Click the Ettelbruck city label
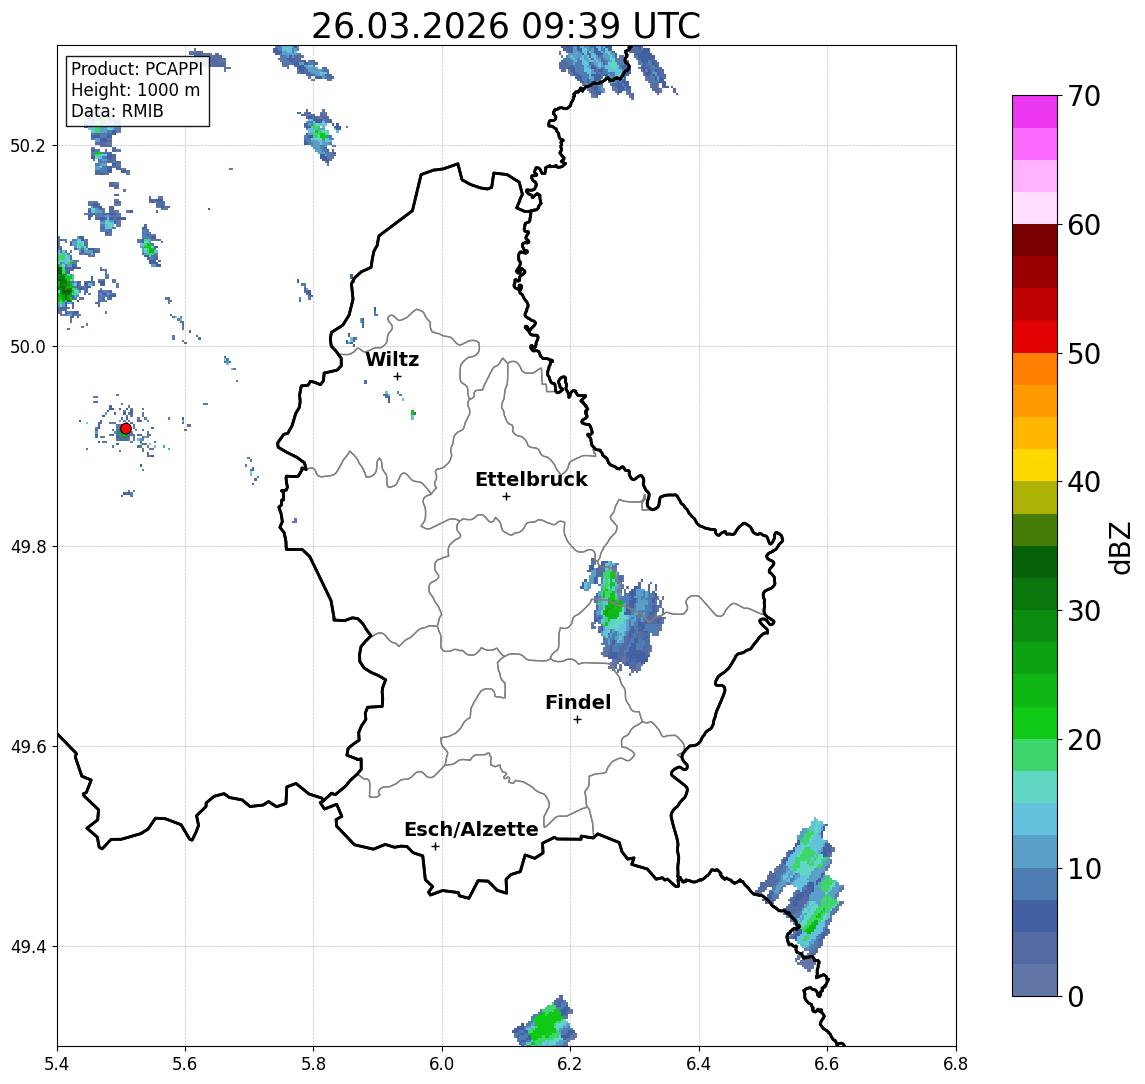Viewport: 1145px width, 1084px height. tap(531, 479)
